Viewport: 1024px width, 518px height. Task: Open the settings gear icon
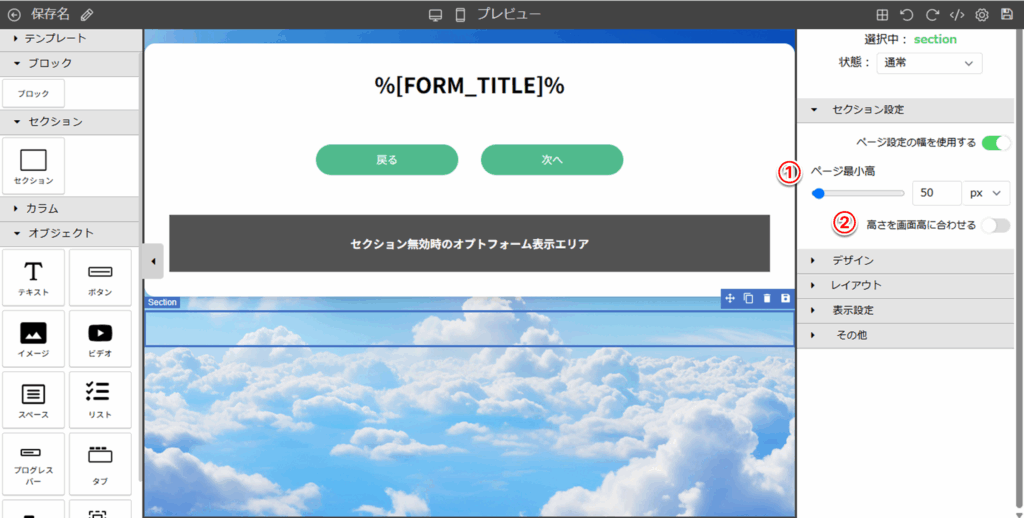(x=982, y=15)
